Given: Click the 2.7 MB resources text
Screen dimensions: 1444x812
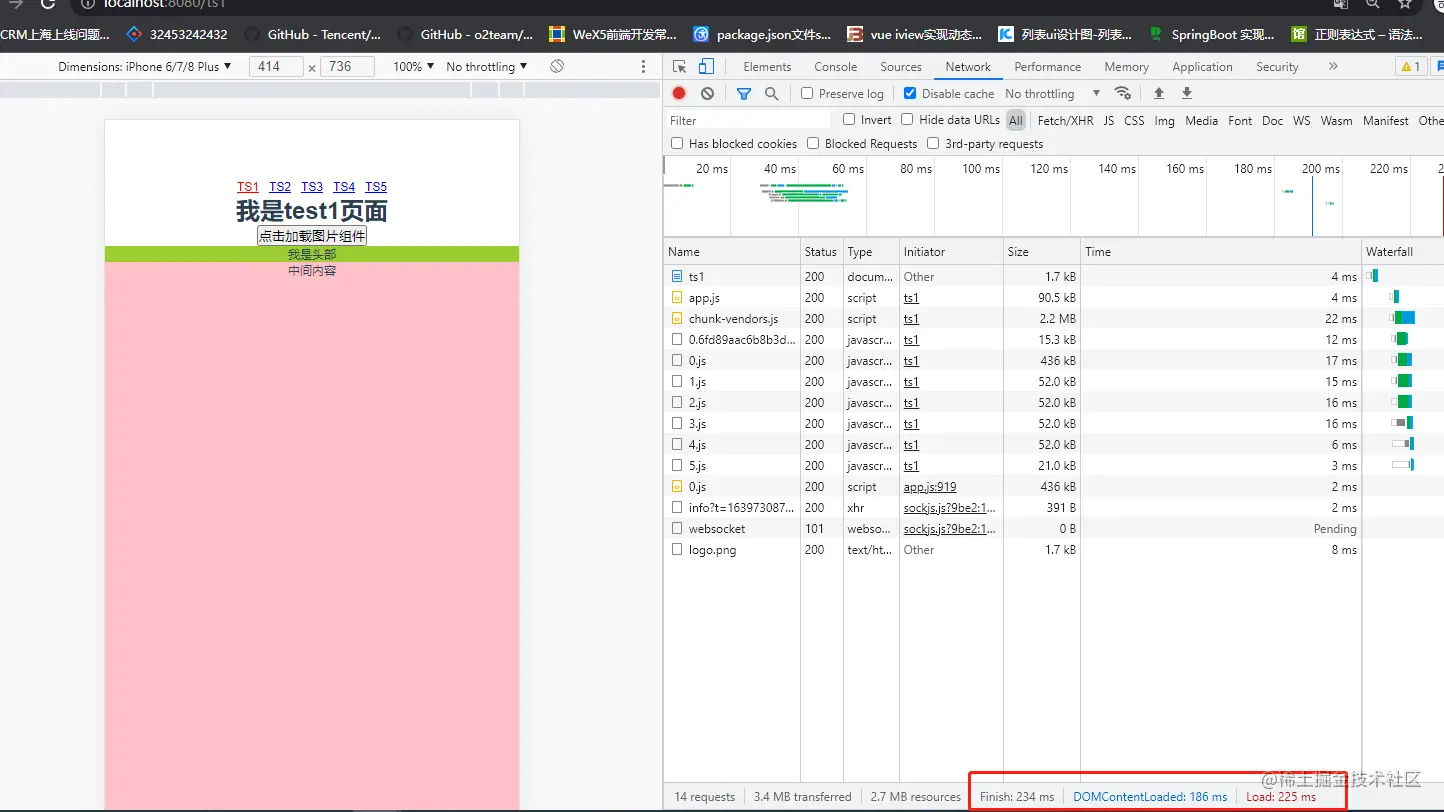Looking at the screenshot, I should [x=915, y=797].
